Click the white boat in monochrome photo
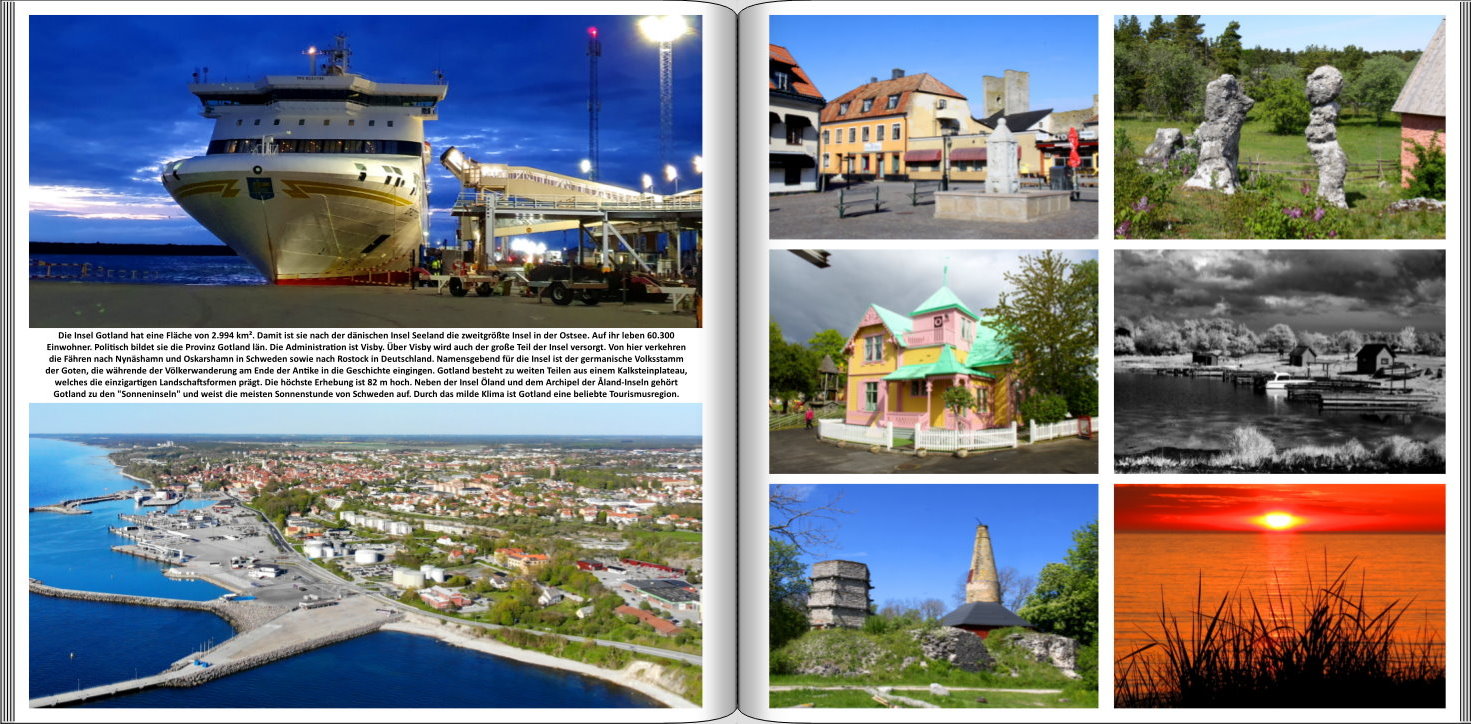This screenshot has width=1471, height=724. 1288,381
